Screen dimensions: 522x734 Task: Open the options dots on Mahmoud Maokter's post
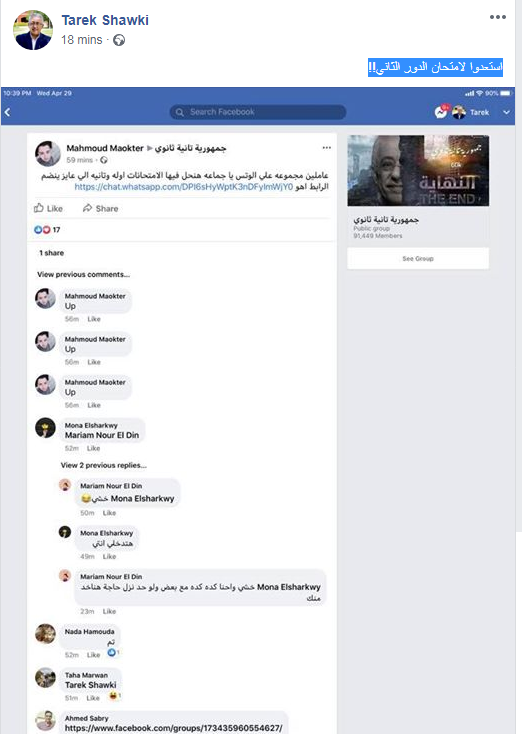pyautogui.click(x=326, y=147)
